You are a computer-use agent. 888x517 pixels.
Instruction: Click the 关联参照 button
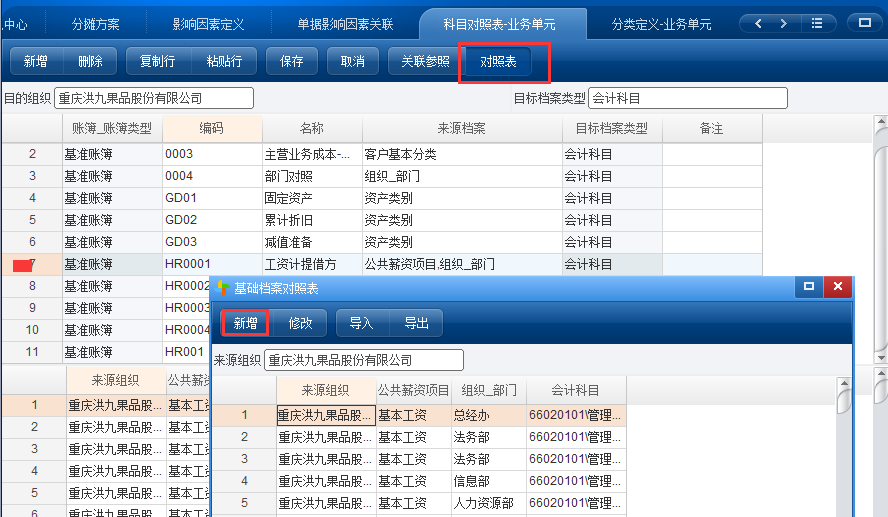(x=425, y=61)
